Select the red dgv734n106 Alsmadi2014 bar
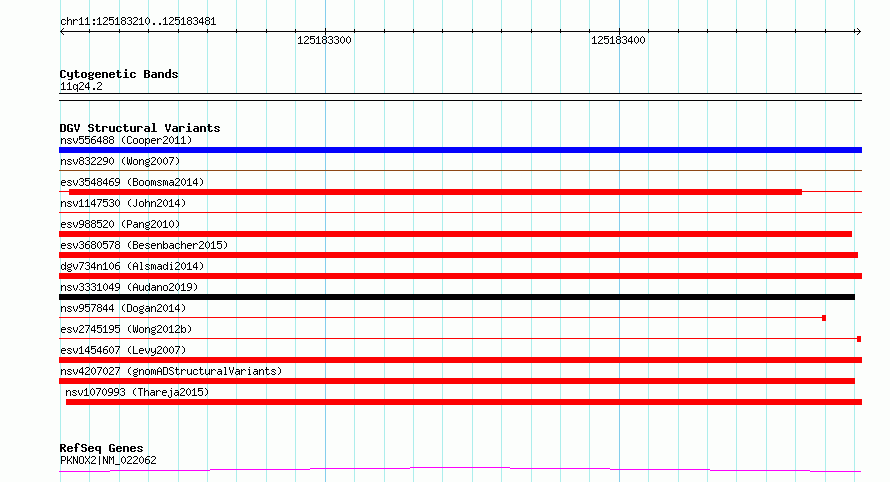Viewport: 890px width, 482px height. tap(460, 276)
